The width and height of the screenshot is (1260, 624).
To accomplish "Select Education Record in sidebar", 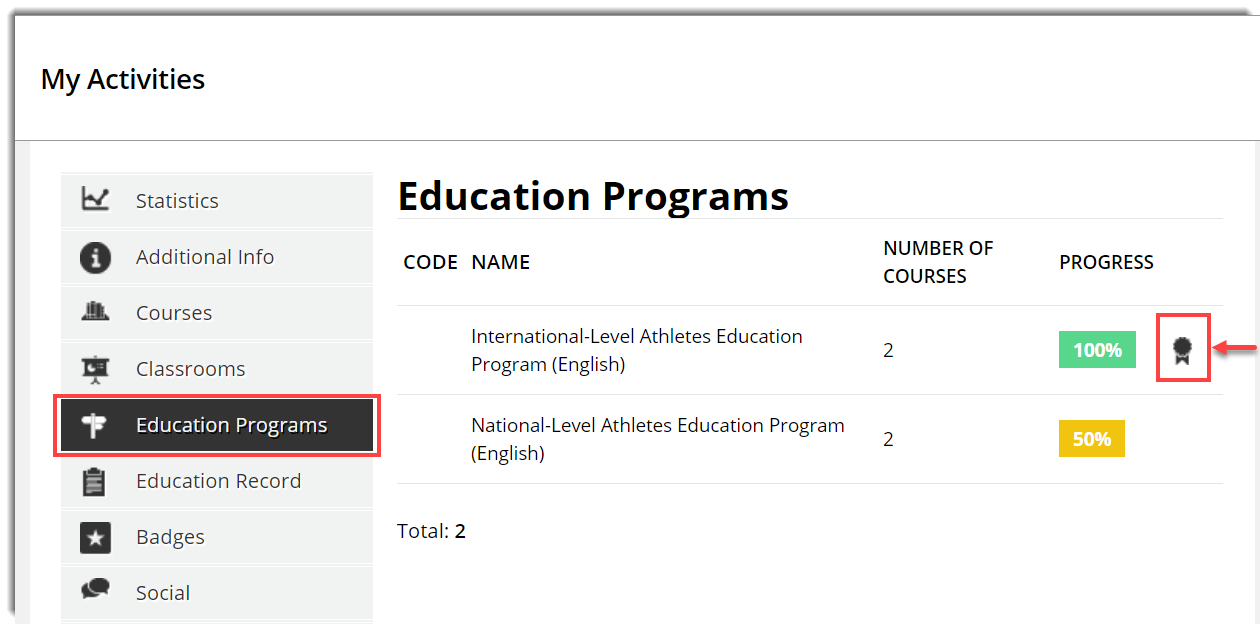I will 216,481.
